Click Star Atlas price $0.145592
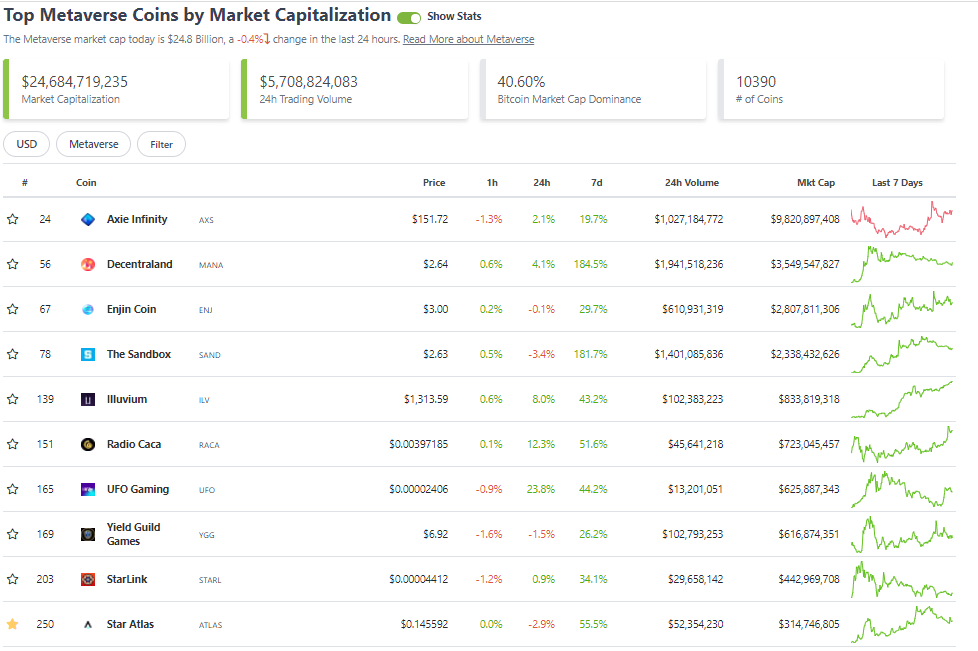The image size is (978, 651). coord(424,624)
